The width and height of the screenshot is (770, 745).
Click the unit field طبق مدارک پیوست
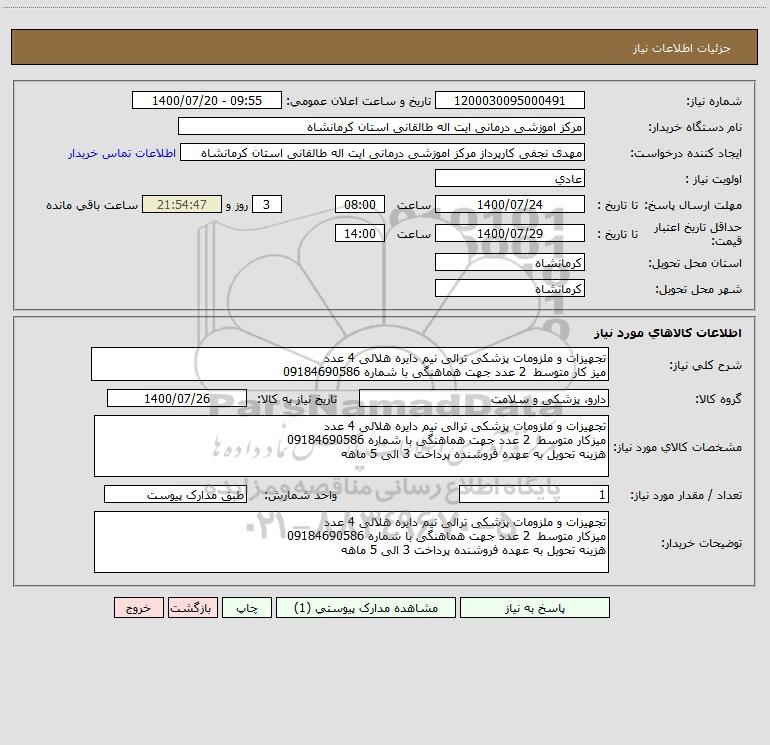[175, 495]
